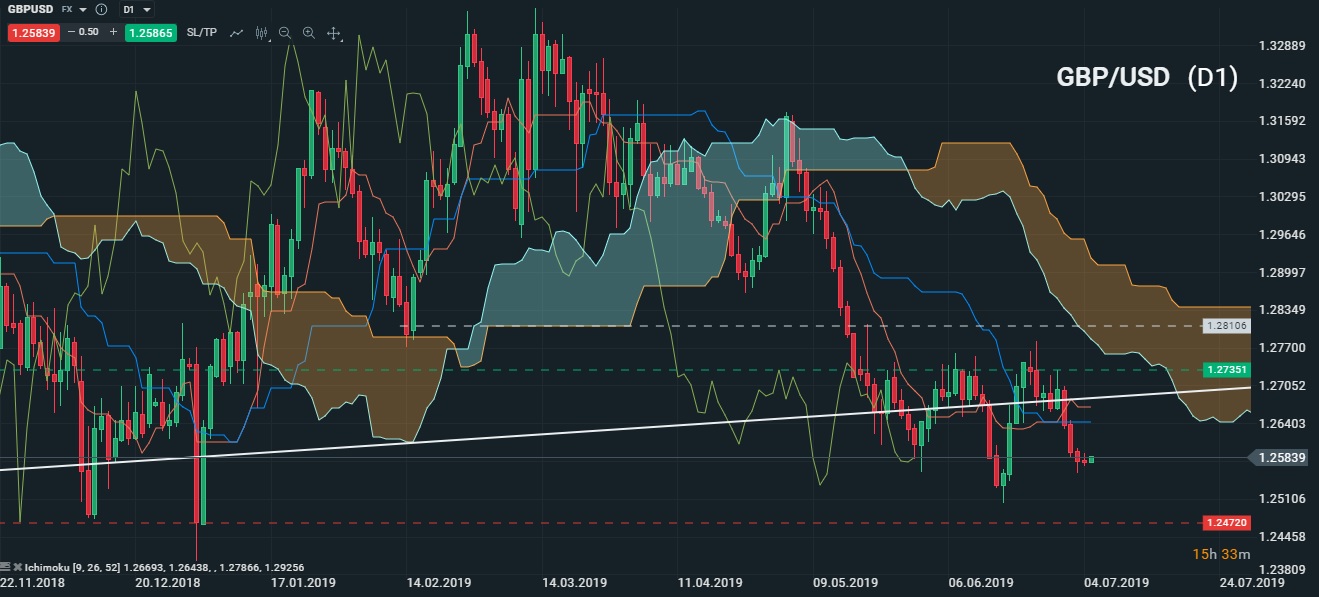
Task: Zoom in the chart with the plus magnifier
Action: (309, 32)
